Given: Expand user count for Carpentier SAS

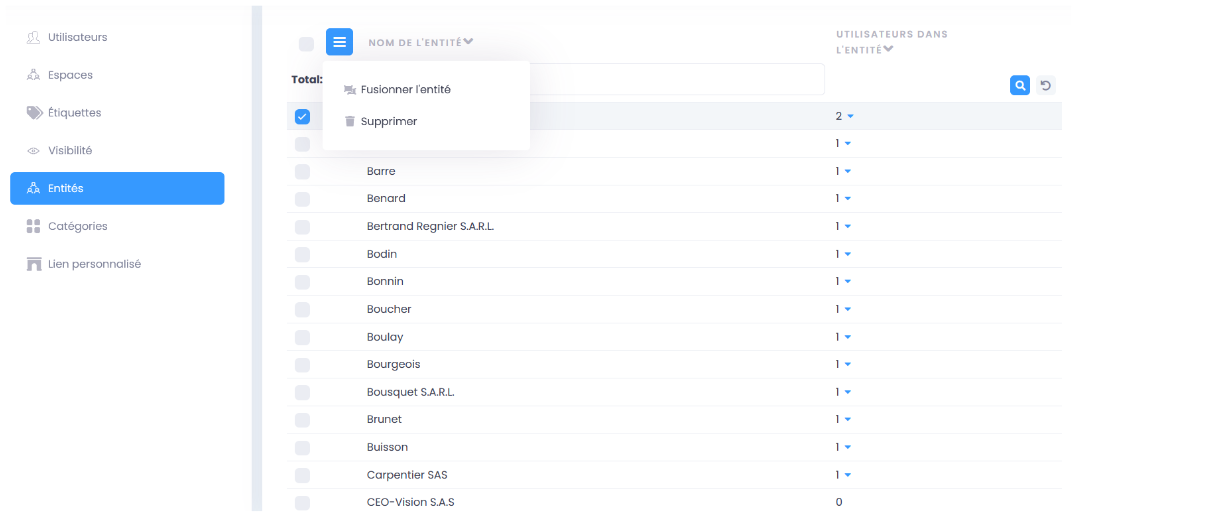Looking at the screenshot, I should [847, 474].
